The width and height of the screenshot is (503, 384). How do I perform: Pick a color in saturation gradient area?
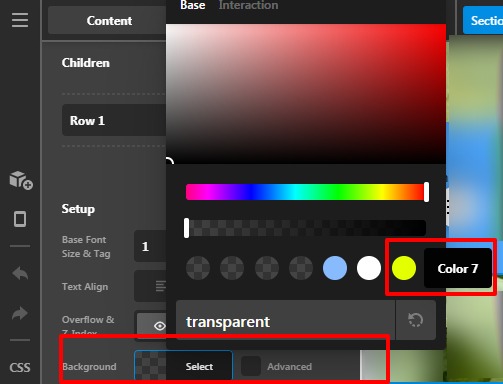tap(306, 94)
